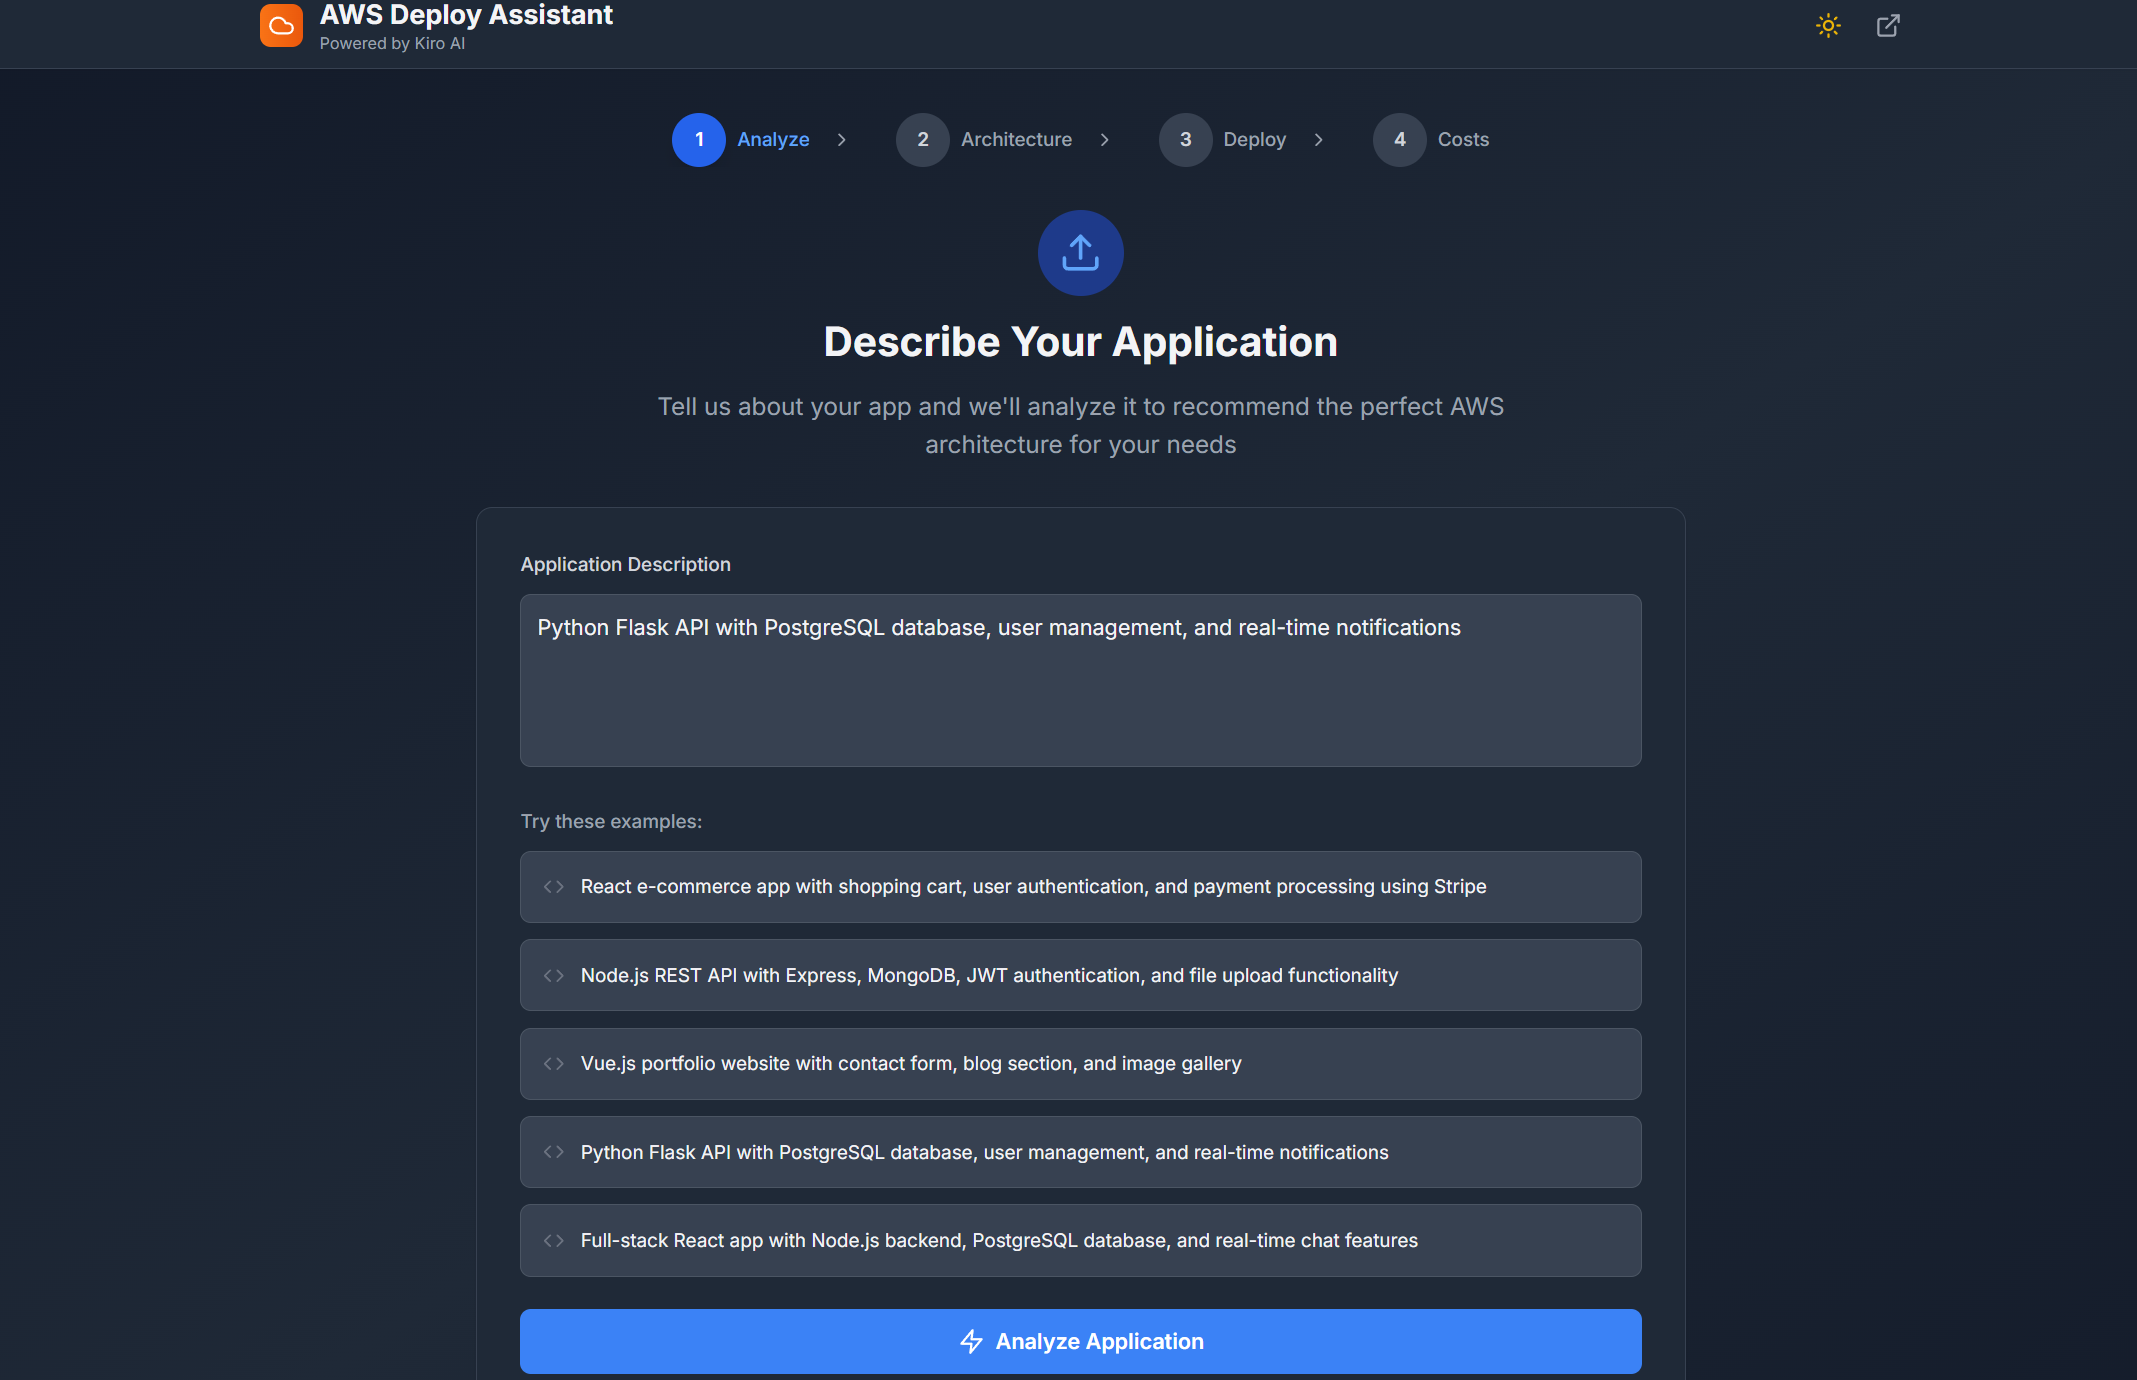The width and height of the screenshot is (2137, 1380).
Task: Click the blue upload icon circle
Action: coord(1080,253)
